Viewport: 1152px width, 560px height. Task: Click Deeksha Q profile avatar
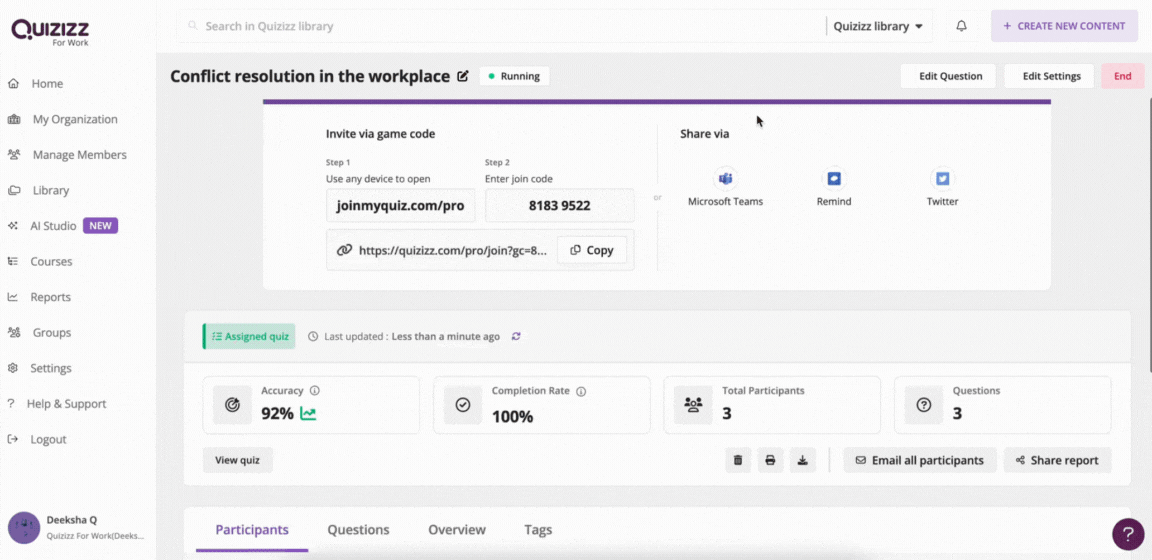coord(24,528)
